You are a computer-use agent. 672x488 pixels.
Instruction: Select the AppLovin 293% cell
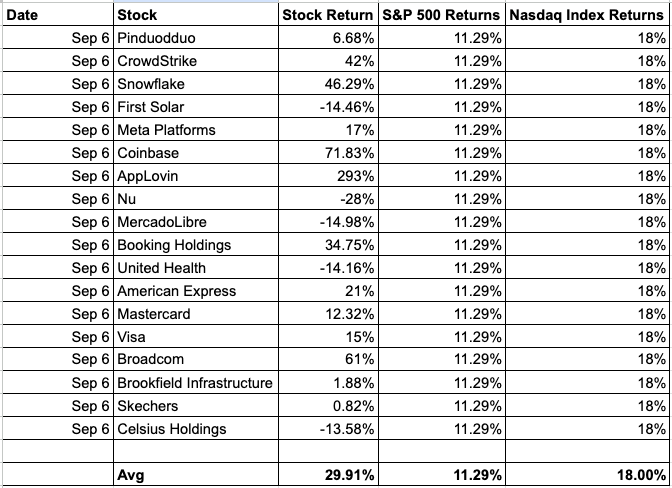tap(328, 176)
